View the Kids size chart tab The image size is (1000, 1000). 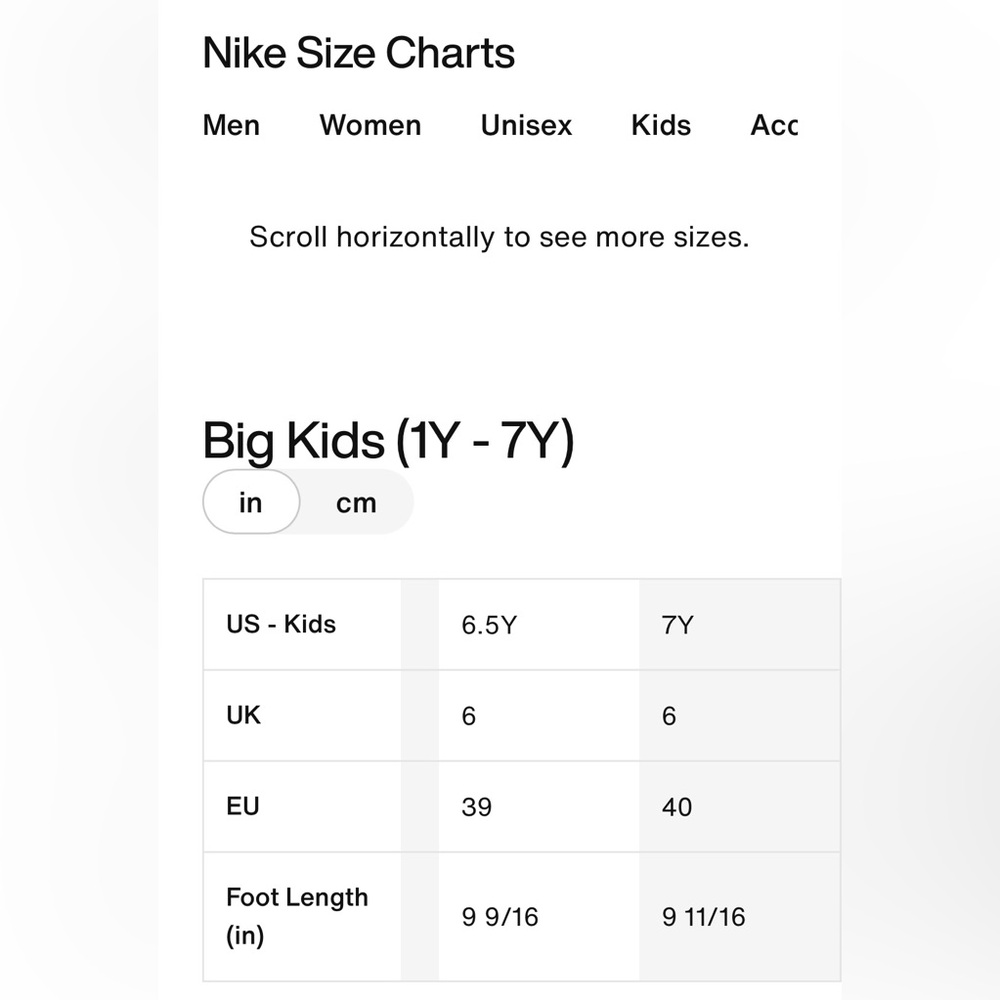(x=660, y=125)
